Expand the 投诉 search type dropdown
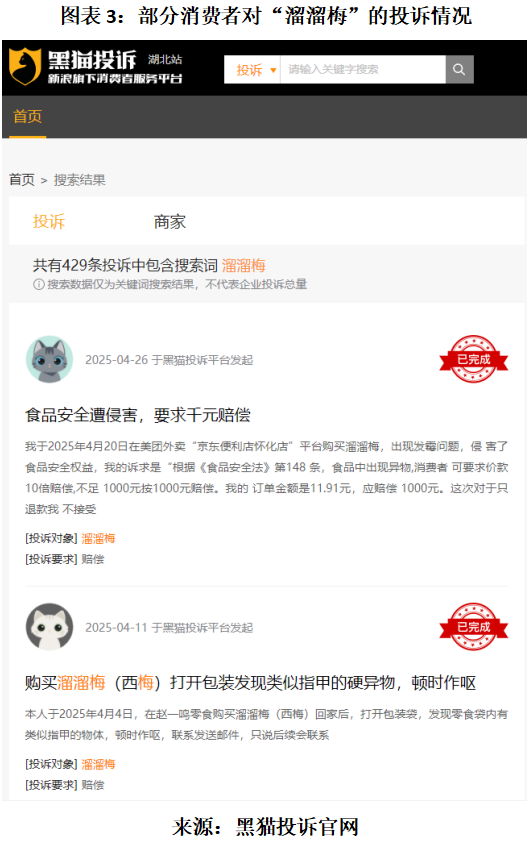 (x=252, y=70)
